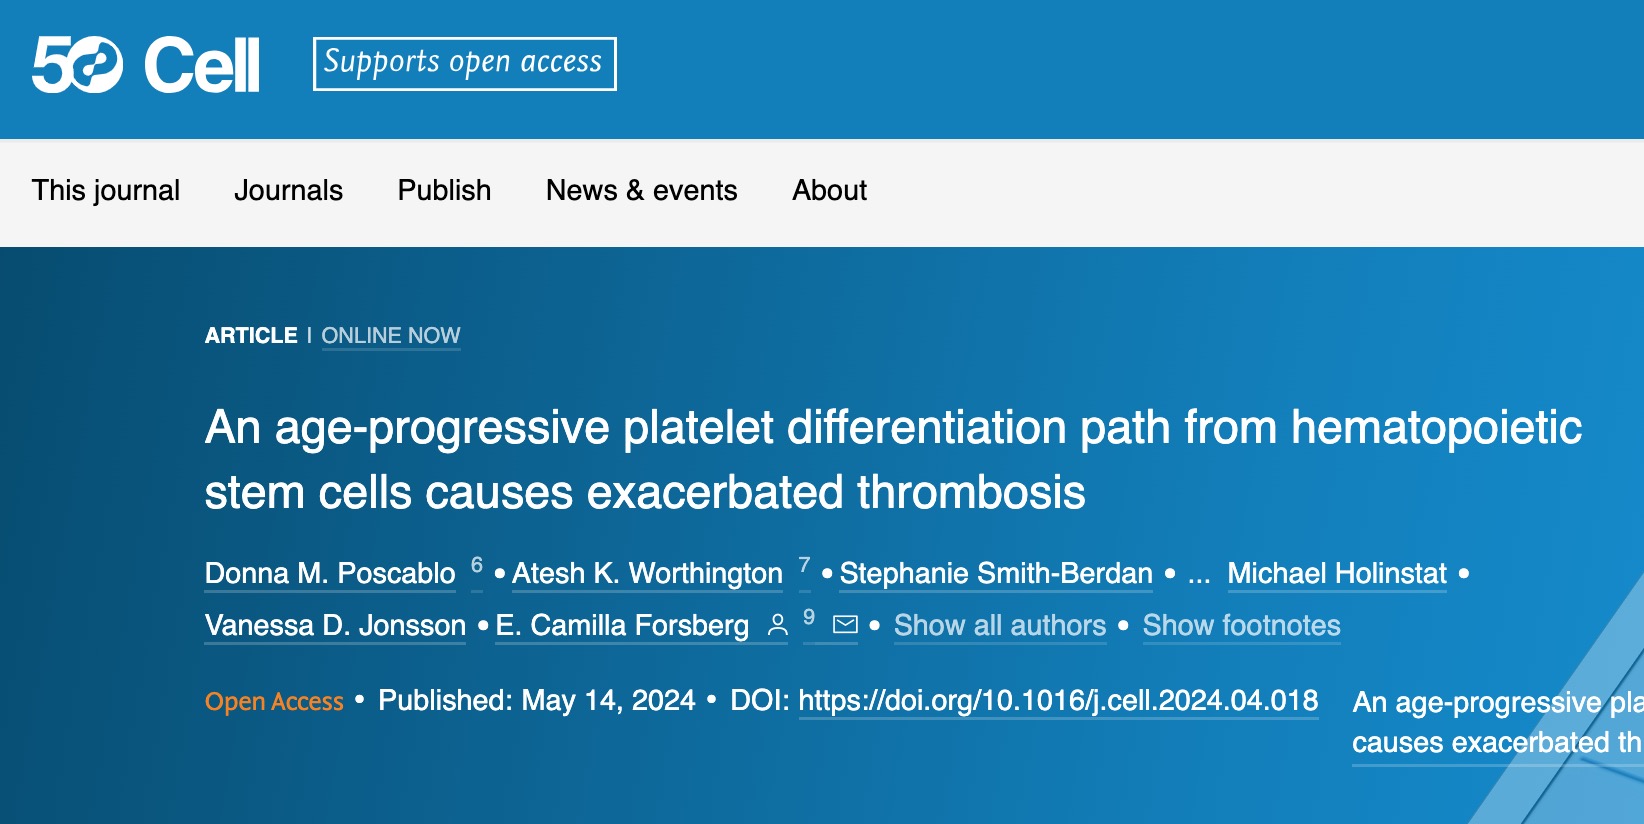This screenshot has width=1644, height=824.
Task: Click the ONLINE NOW link
Action: (x=390, y=336)
